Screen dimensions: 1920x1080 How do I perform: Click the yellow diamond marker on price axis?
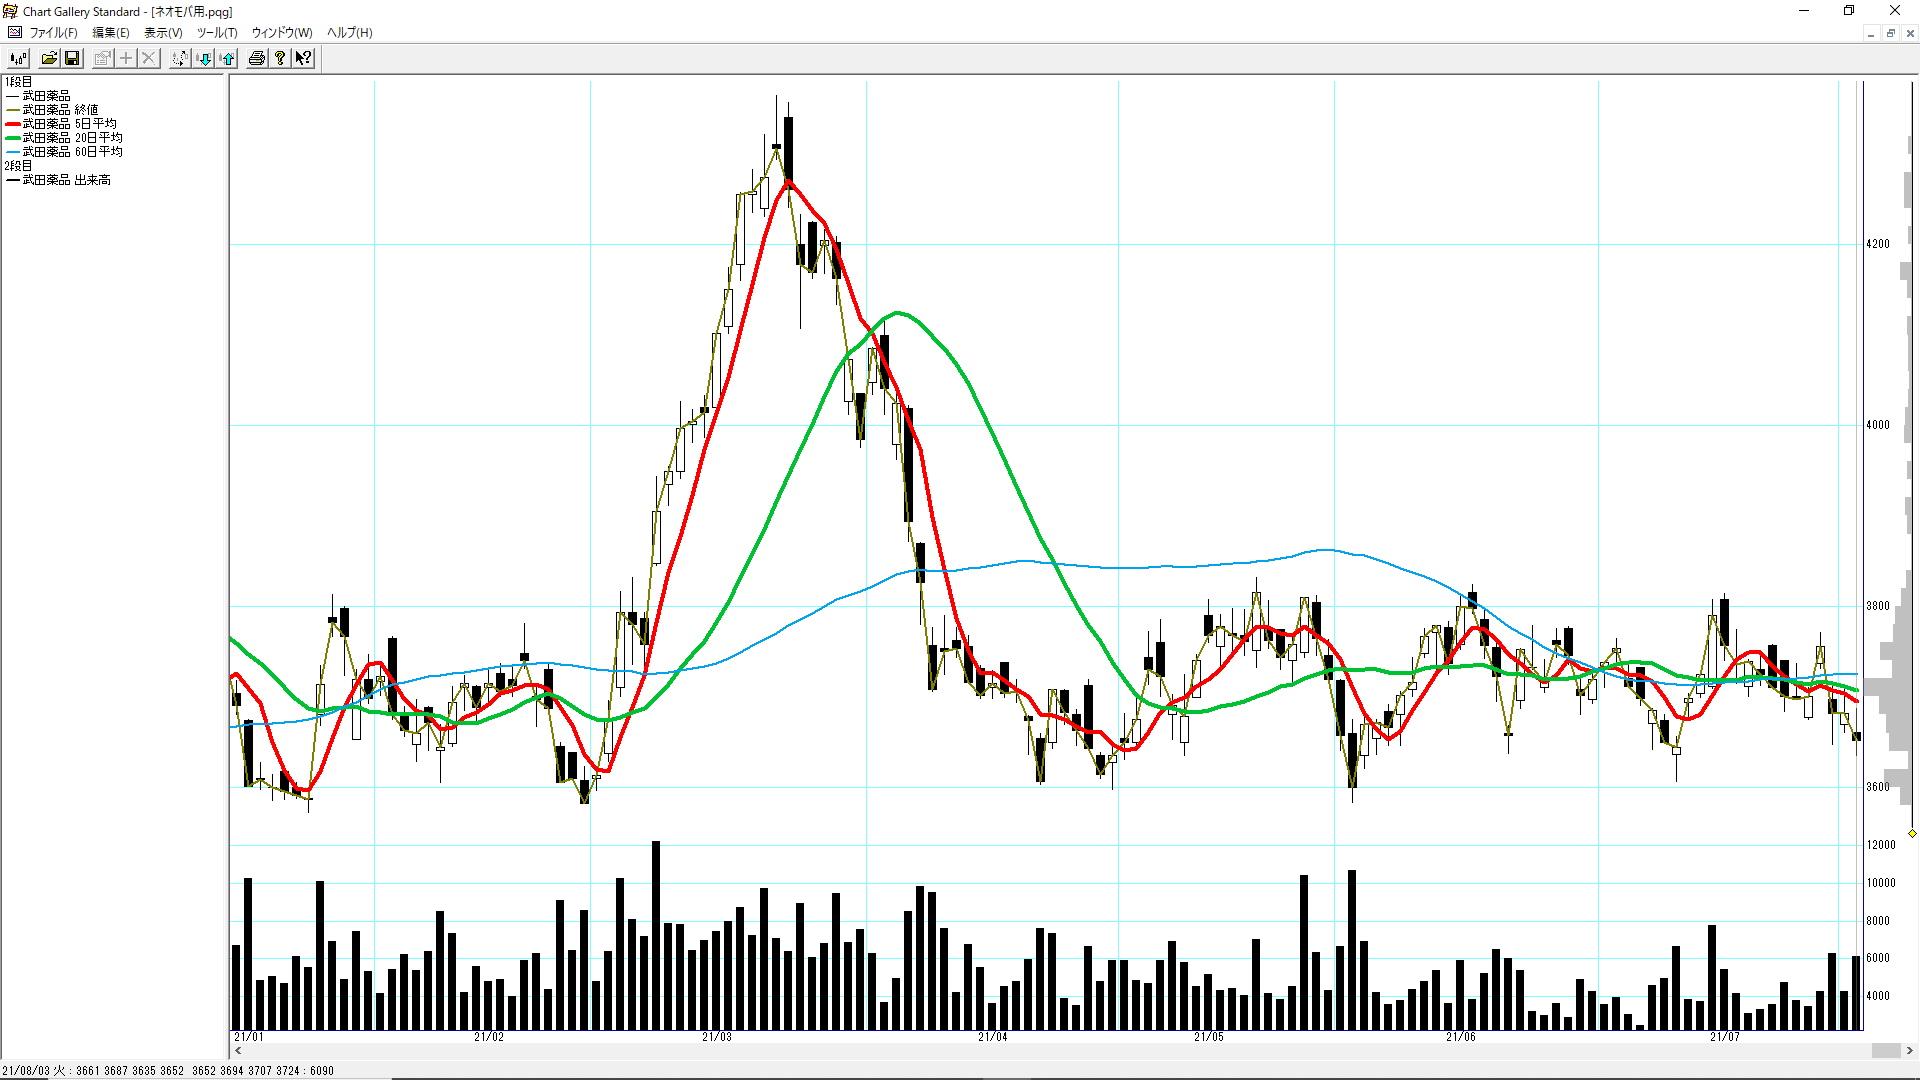coord(1912,833)
